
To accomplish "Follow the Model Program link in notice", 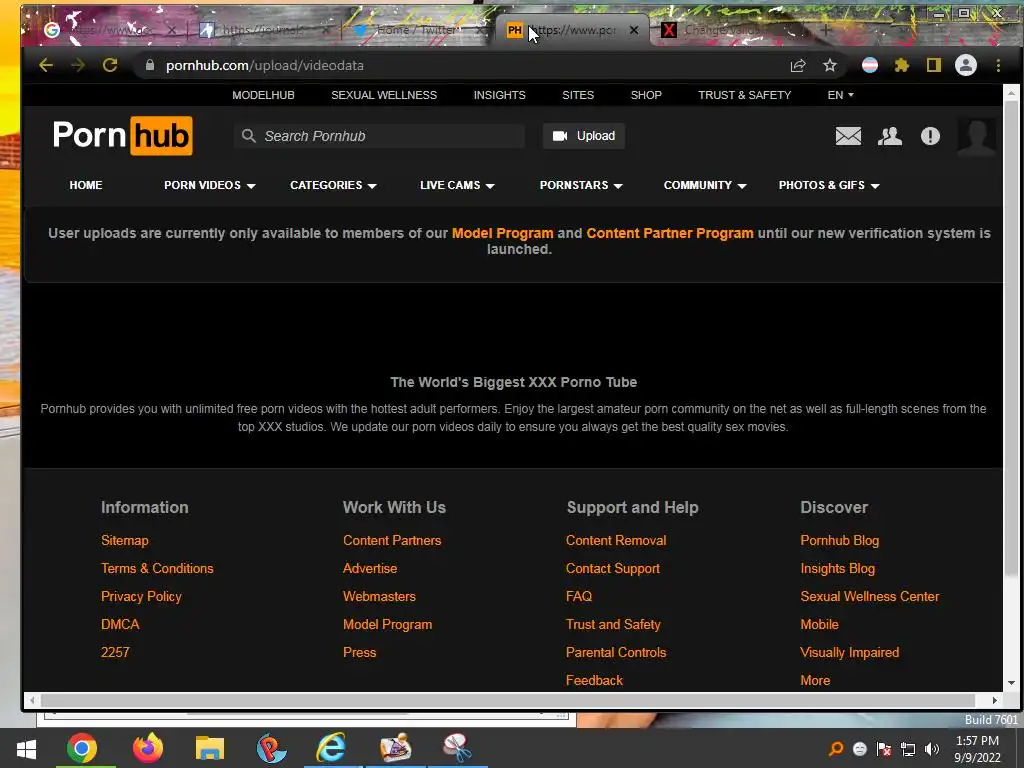I will pos(502,233).
